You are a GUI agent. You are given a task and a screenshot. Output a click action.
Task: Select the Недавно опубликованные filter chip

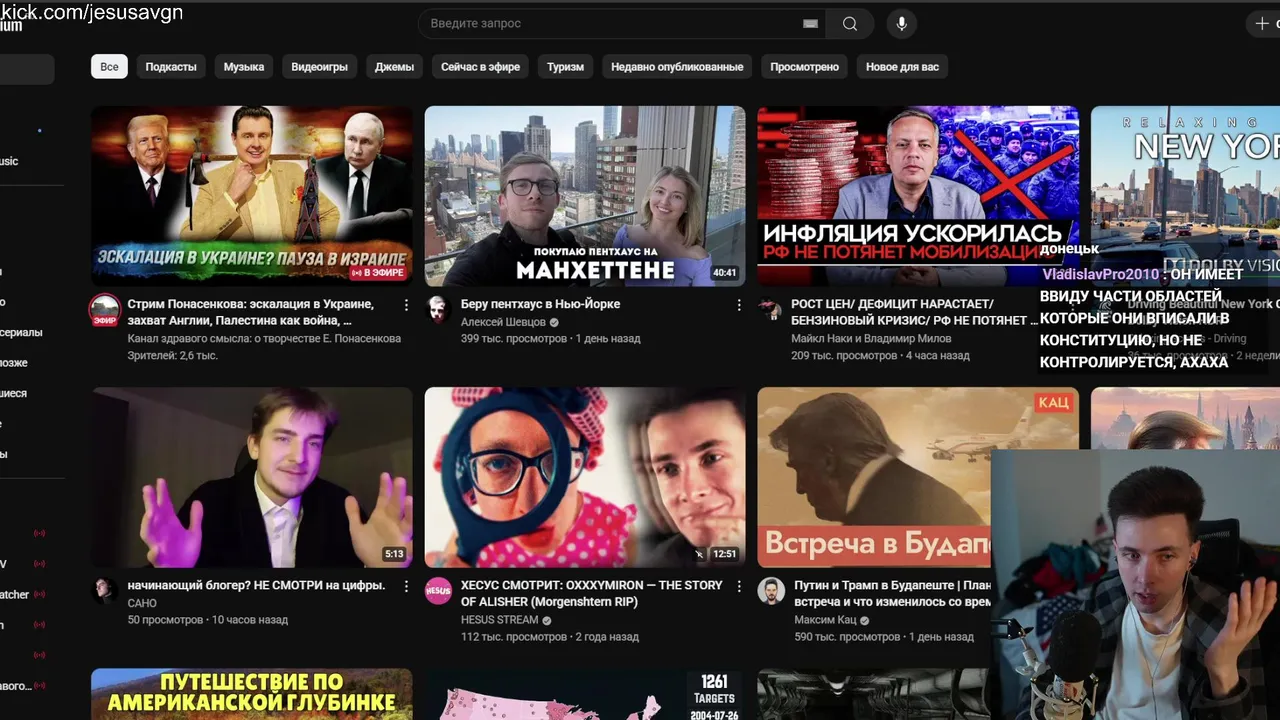pos(677,67)
